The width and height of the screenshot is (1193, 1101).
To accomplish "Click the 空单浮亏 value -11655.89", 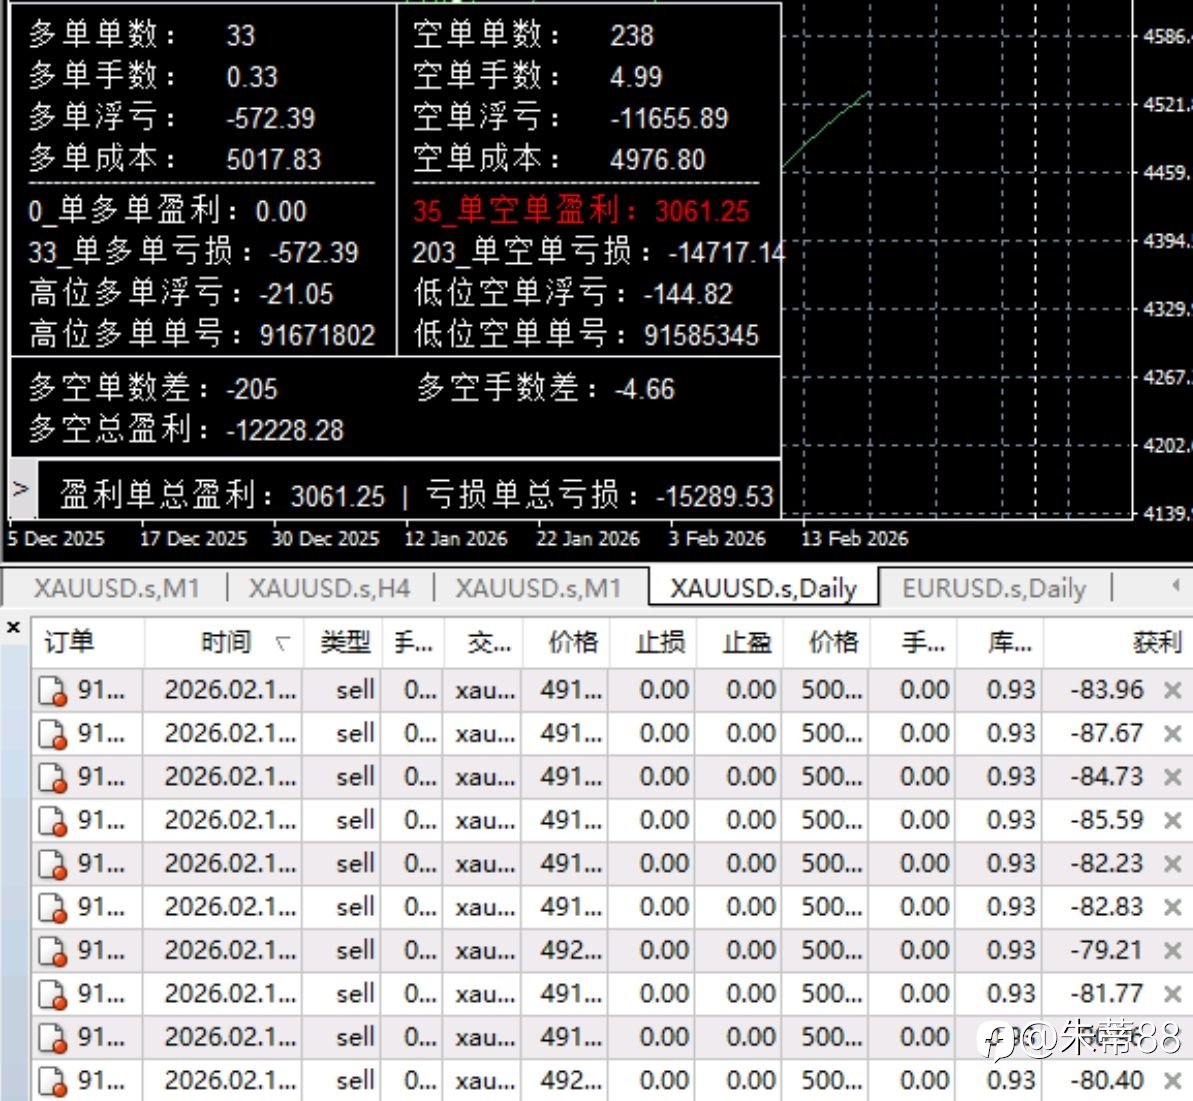I will pyautogui.click(x=669, y=118).
